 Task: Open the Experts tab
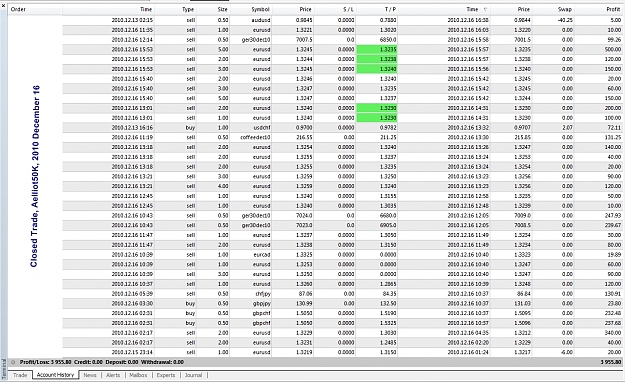[x=166, y=375]
